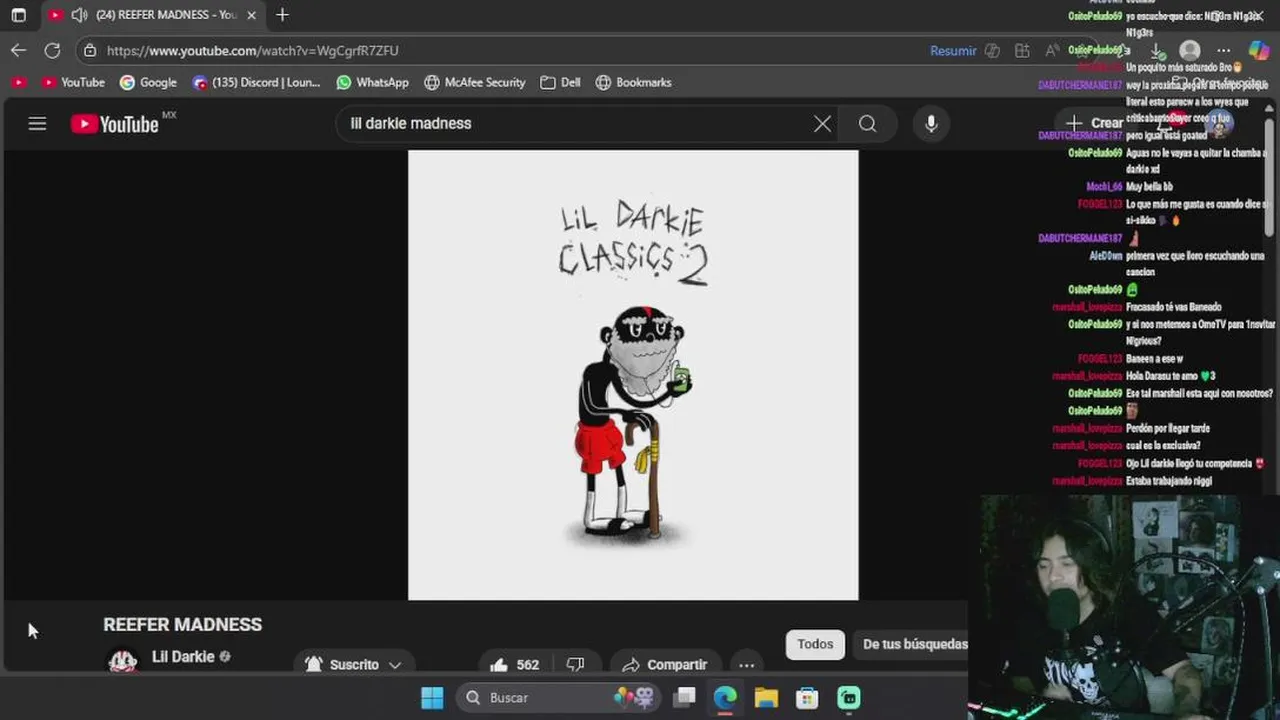Activate the read aloud icon
Image resolution: width=1280 pixels, height=720 pixels.
[1052, 50]
